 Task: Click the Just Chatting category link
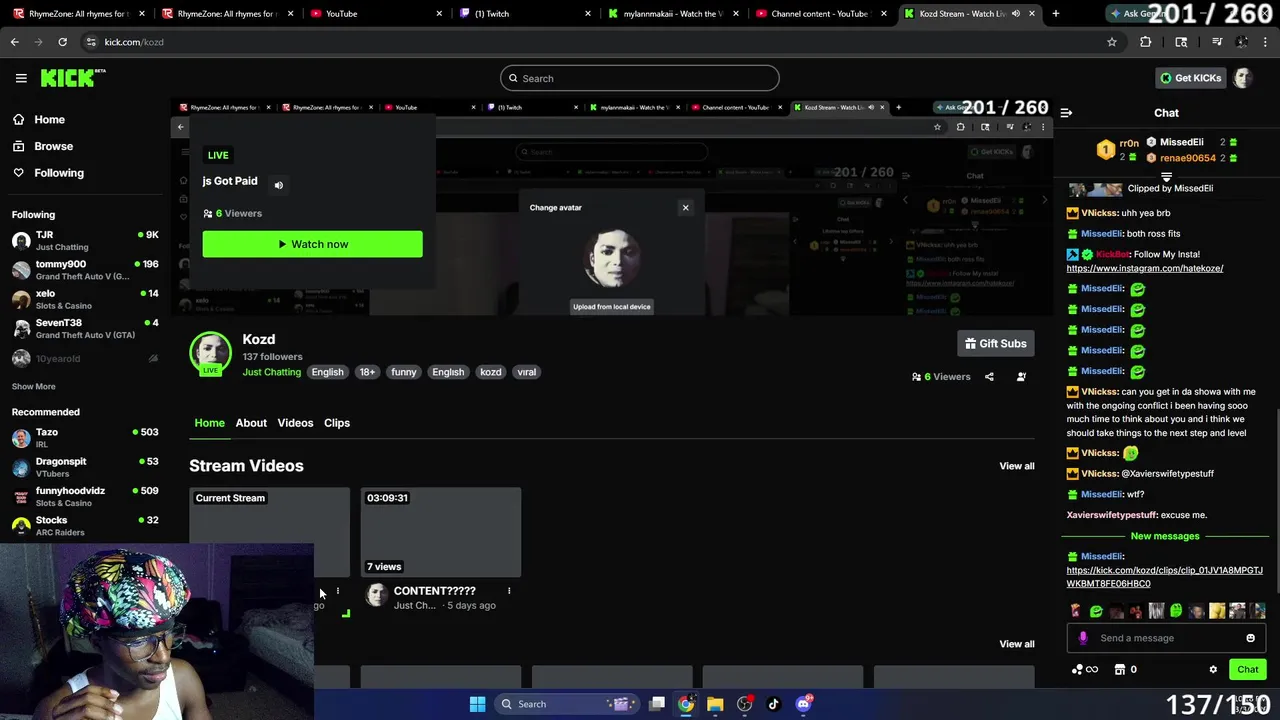271,372
